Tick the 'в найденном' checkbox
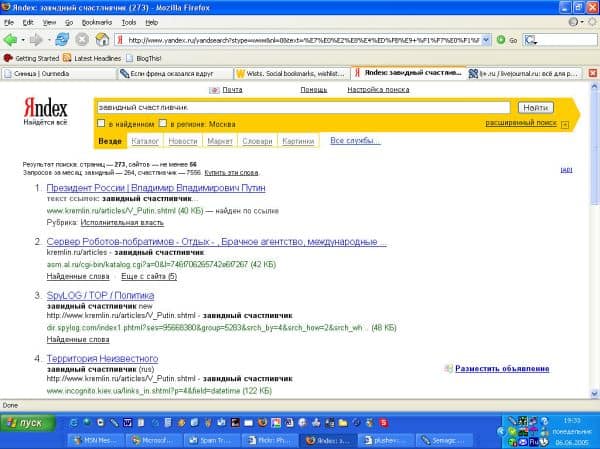 pos(101,123)
